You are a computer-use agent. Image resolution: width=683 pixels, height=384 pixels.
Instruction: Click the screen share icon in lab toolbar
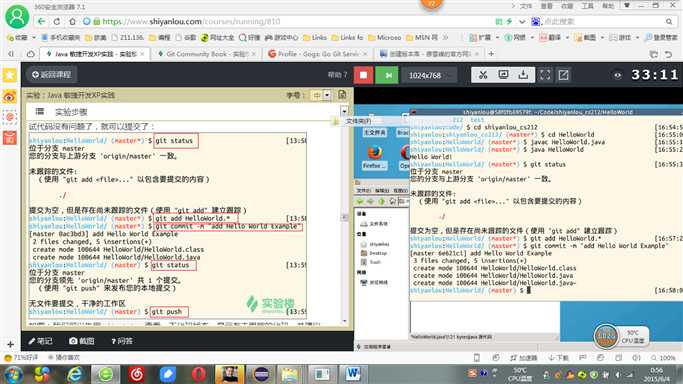click(x=503, y=75)
